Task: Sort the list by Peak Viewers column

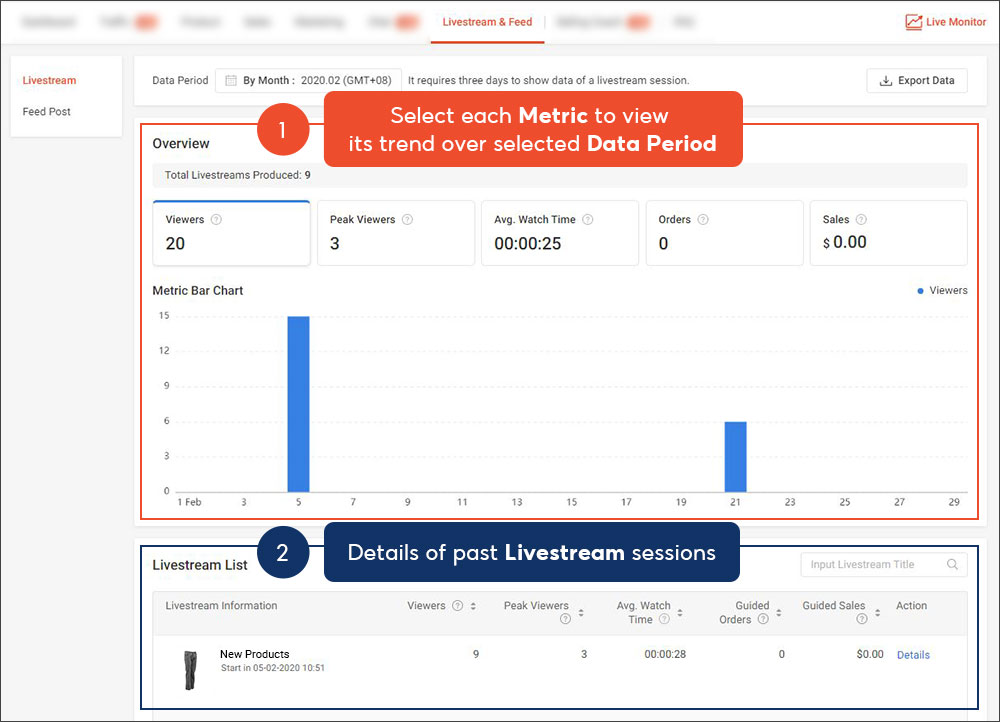Action: (x=581, y=613)
